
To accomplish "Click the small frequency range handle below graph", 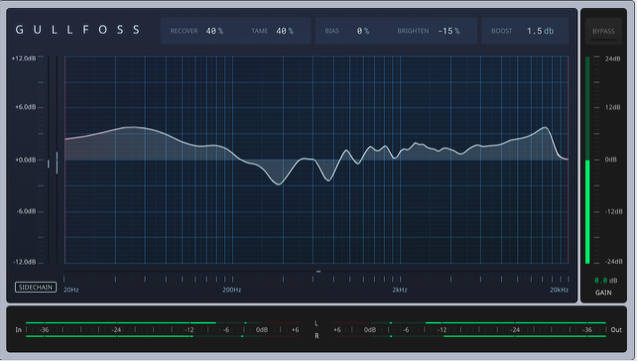I will 318,271.
